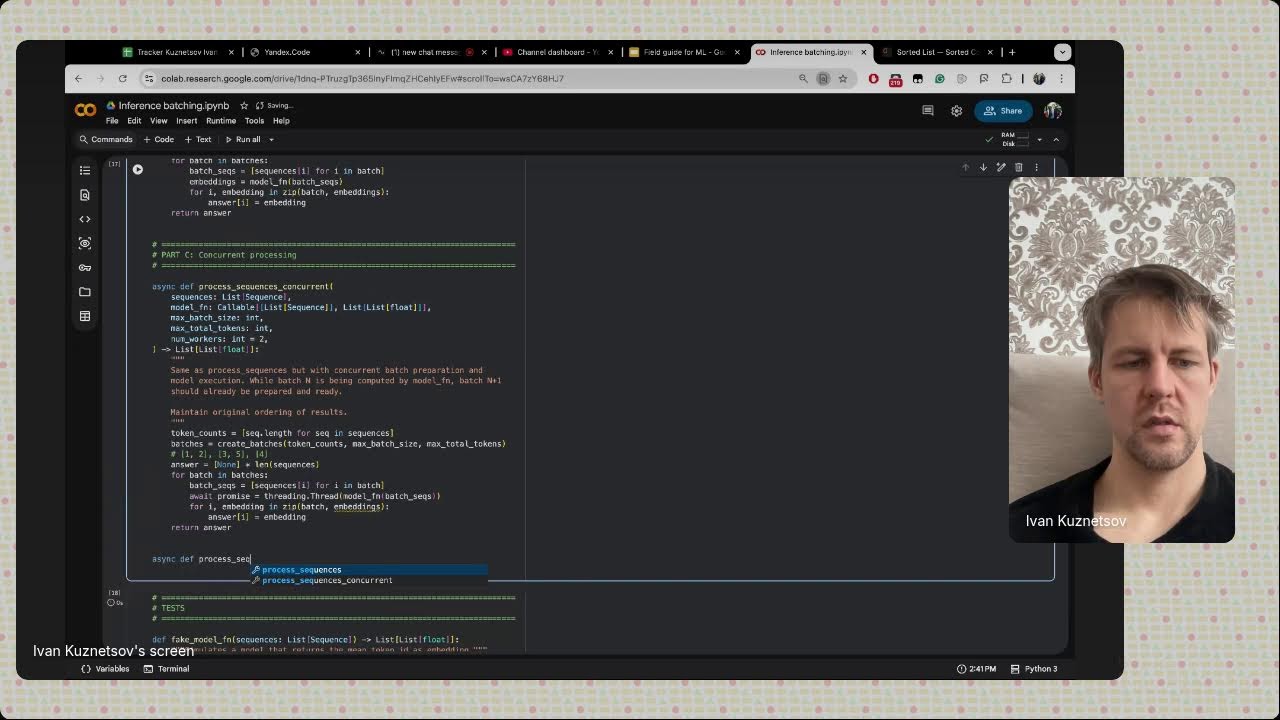Open the Files folder panel
Viewport: 1280px width, 720px height.
tap(85, 292)
